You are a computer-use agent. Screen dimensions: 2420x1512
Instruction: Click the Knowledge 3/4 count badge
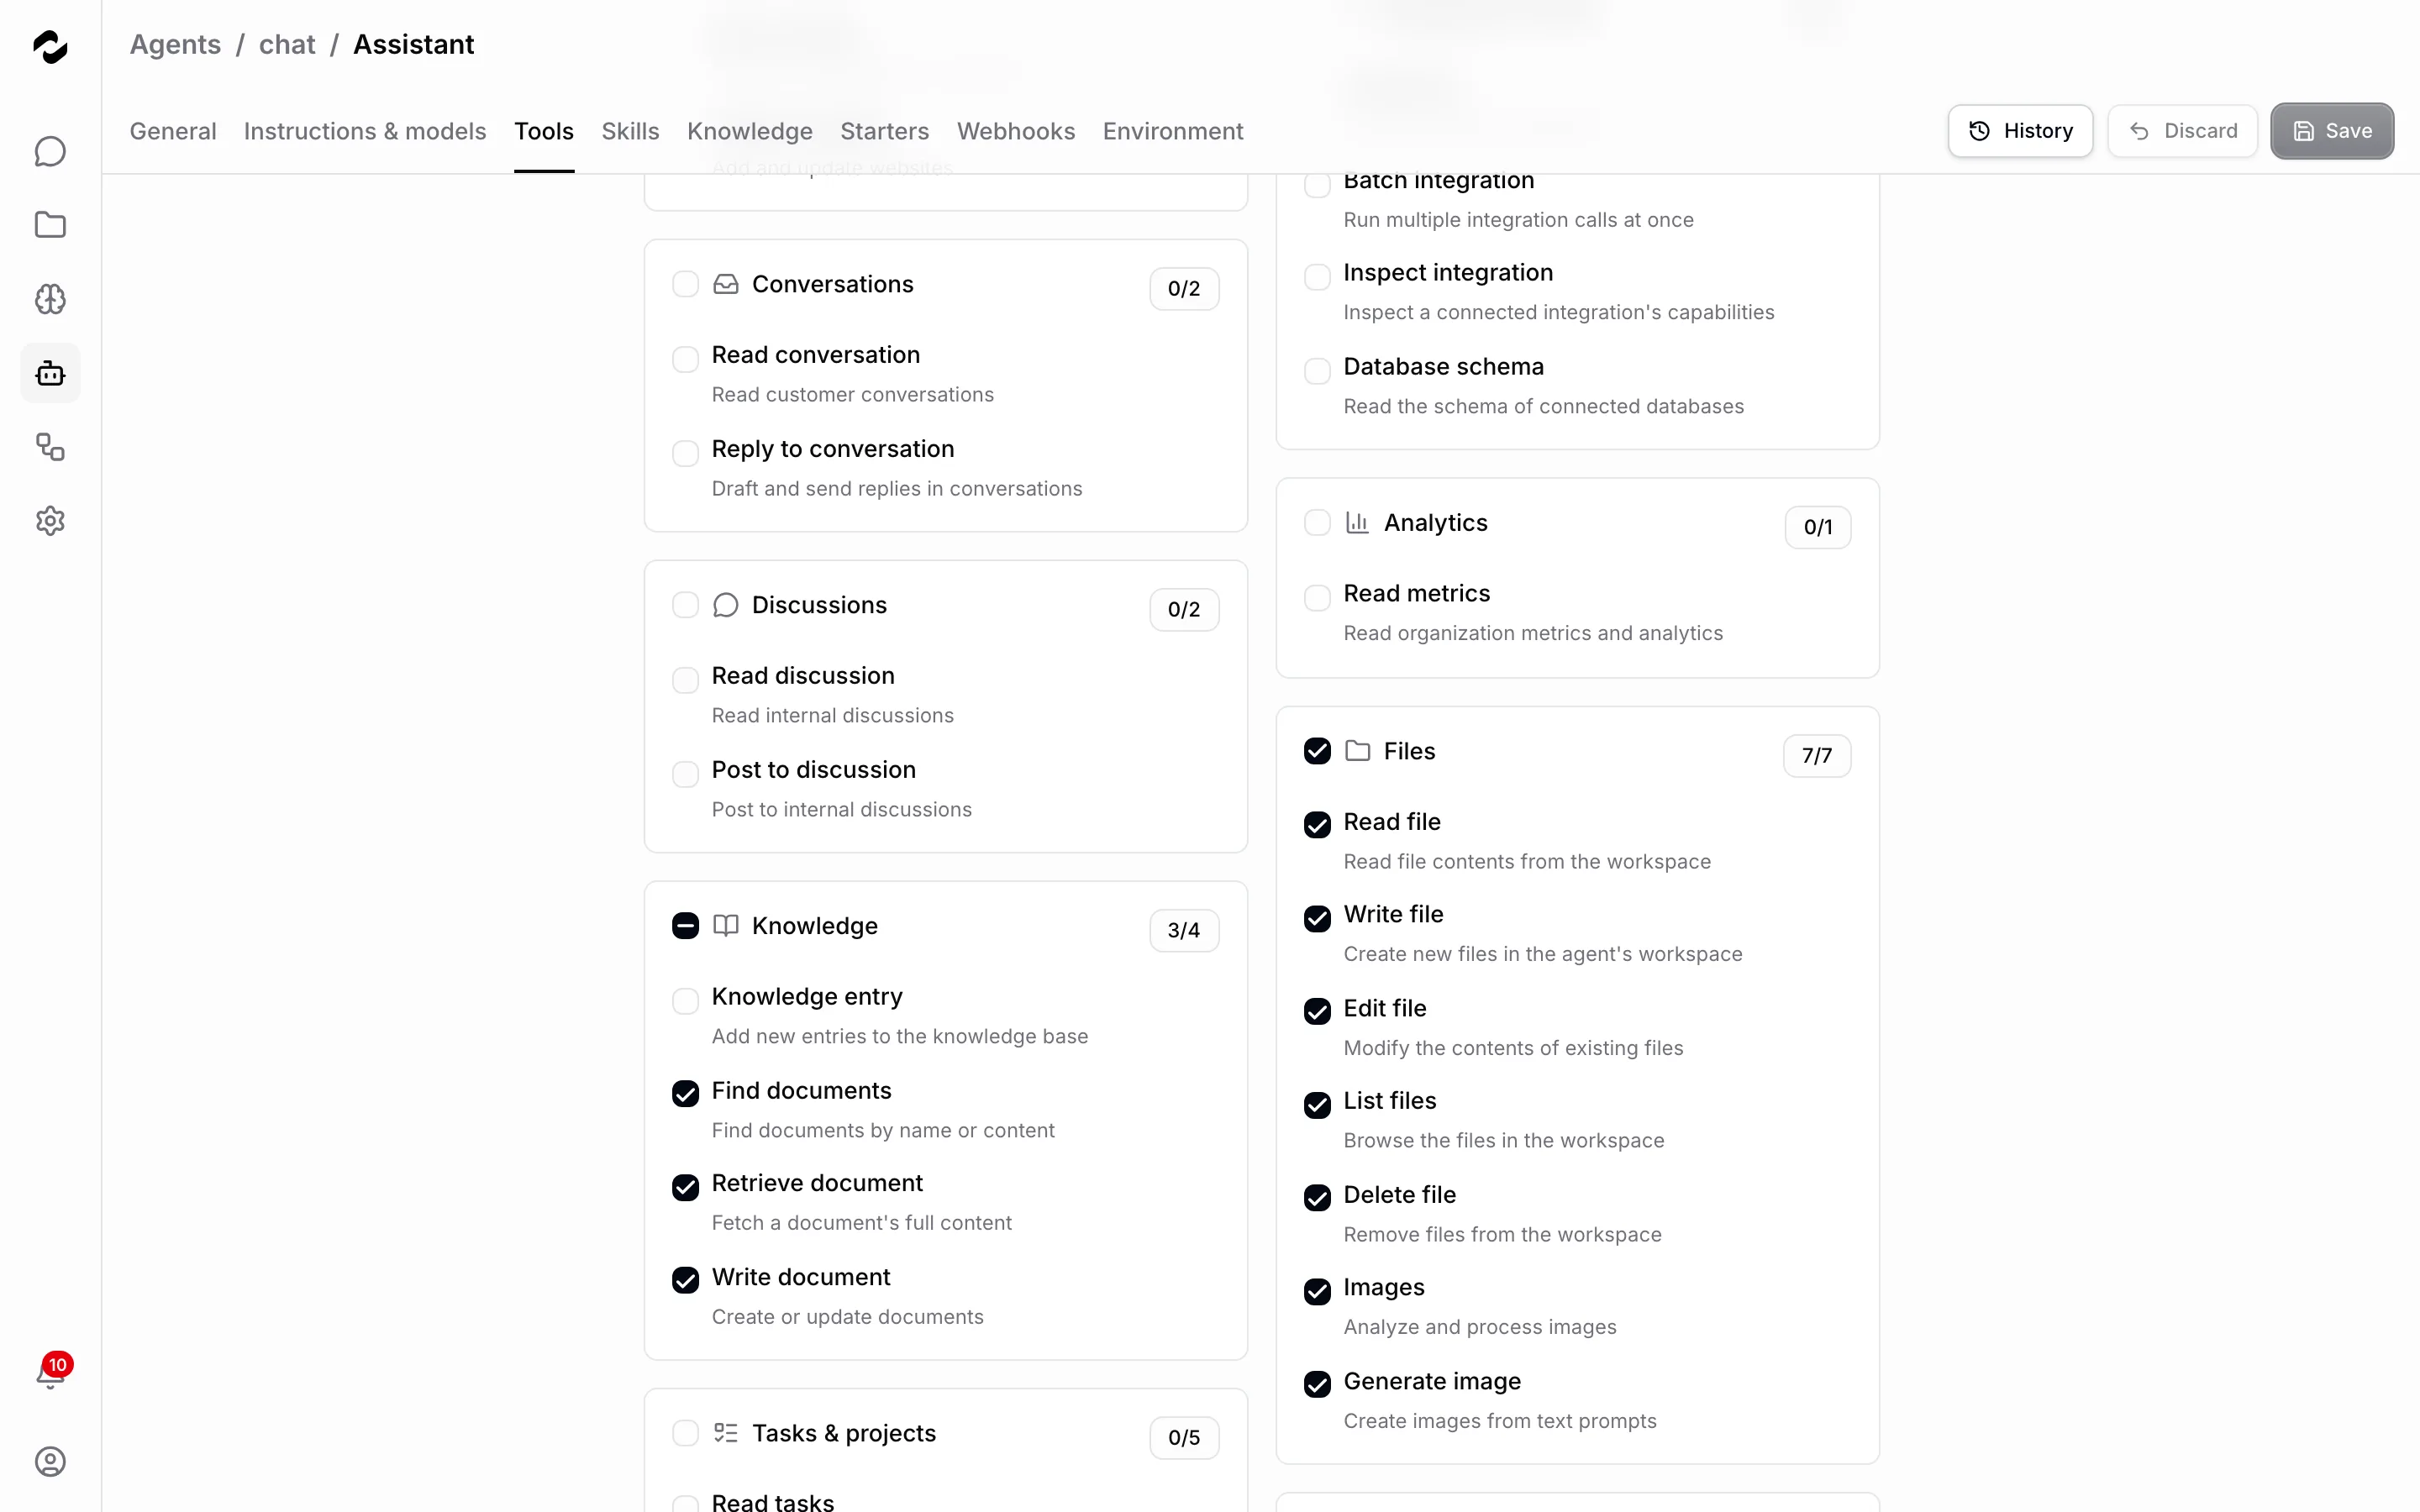1184,931
